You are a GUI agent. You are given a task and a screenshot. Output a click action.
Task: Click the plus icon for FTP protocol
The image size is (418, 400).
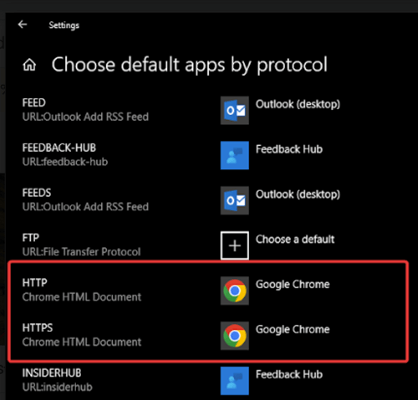pyautogui.click(x=234, y=246)
